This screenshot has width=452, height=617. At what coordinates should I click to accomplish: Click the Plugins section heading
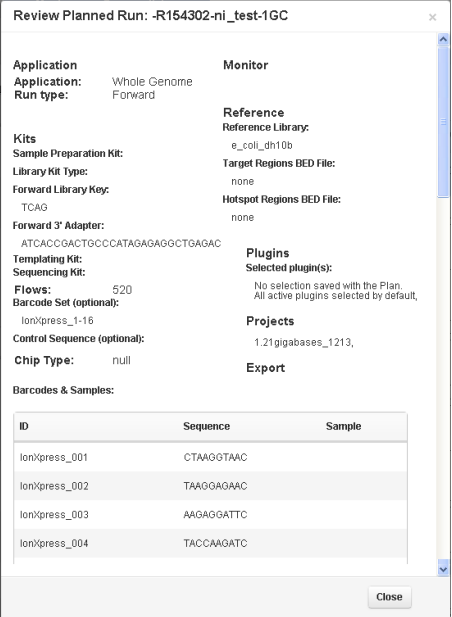point(268,253)
